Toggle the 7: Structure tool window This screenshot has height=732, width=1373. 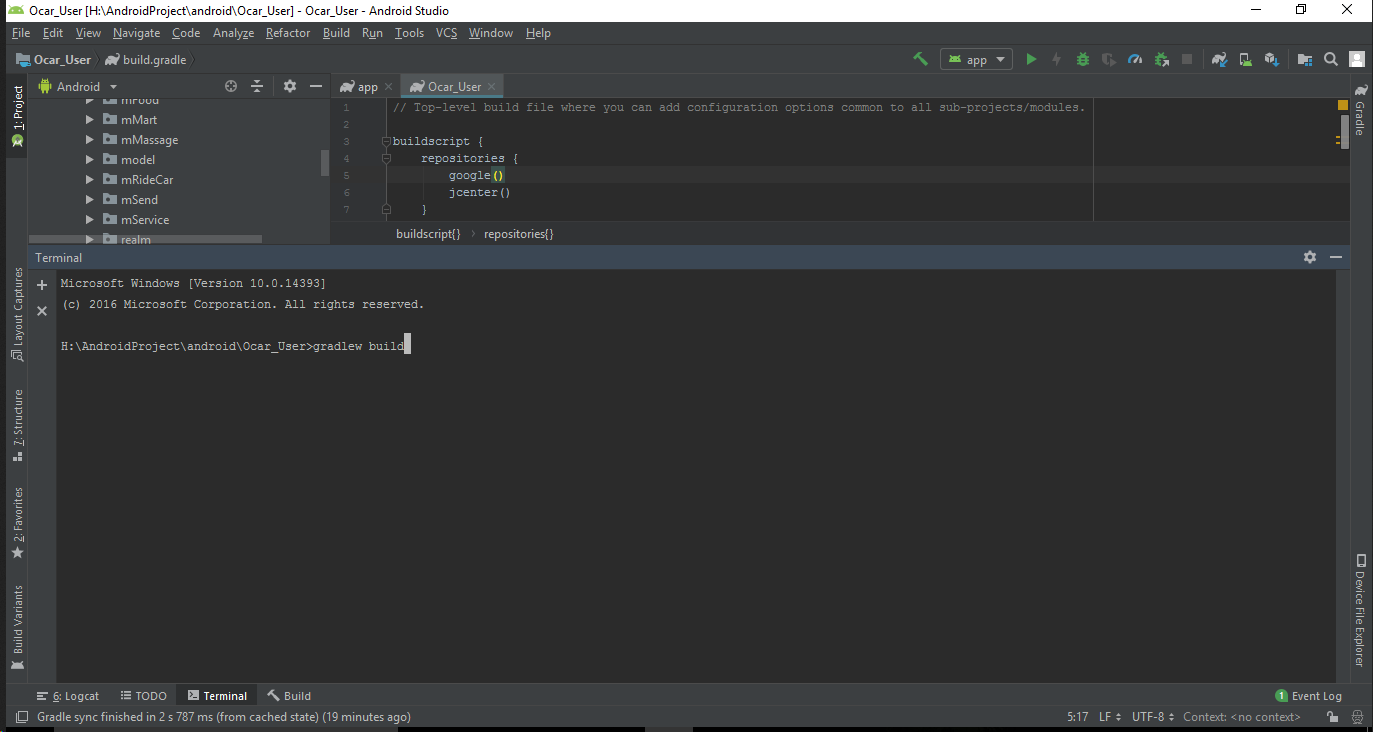17,425
